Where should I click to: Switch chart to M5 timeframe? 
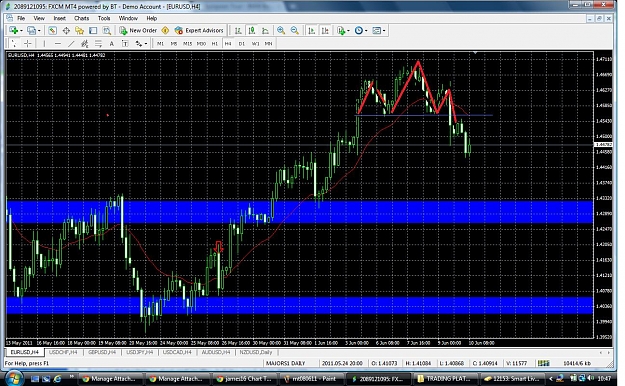[174, 43]
